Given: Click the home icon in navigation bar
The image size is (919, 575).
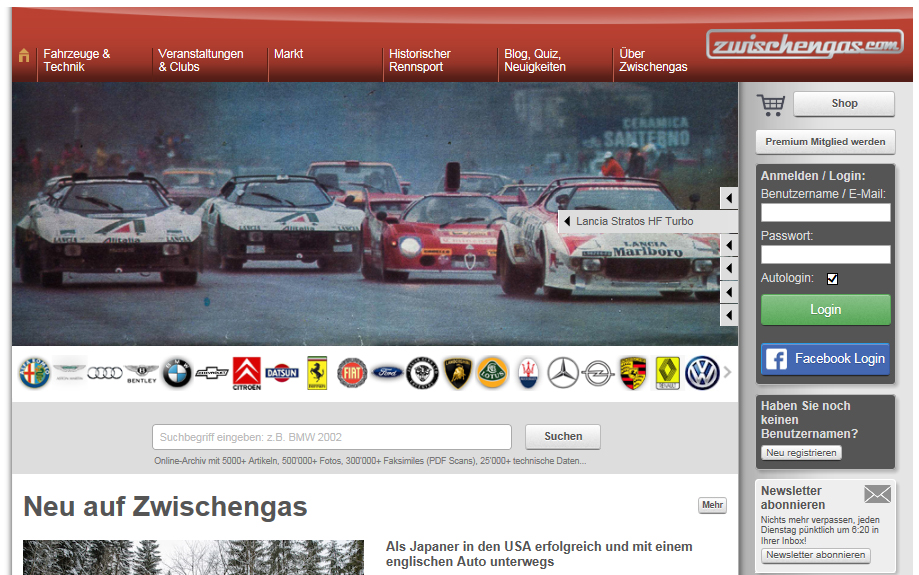Looking at the screenshot, I should 24,56.
